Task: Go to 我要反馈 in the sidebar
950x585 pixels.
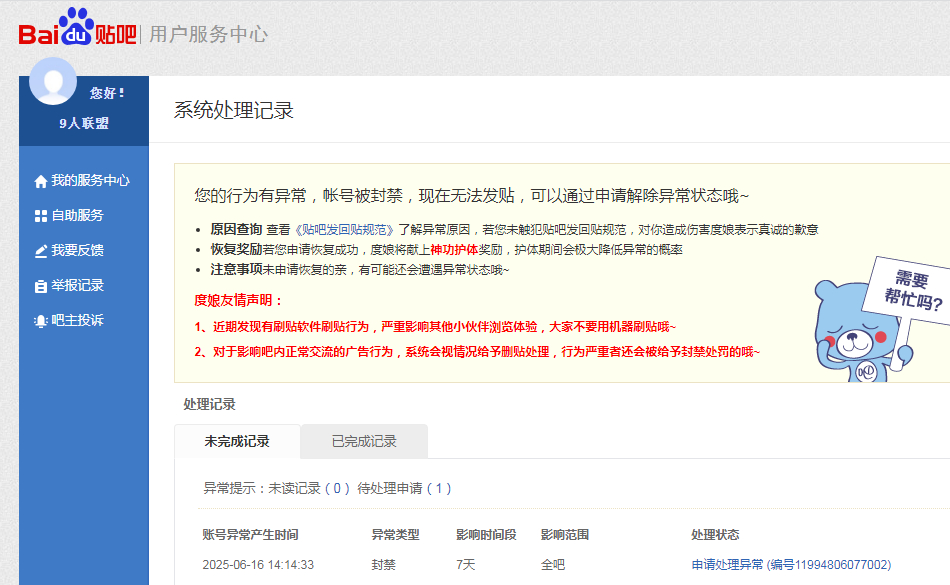Action: click(78, 251)
